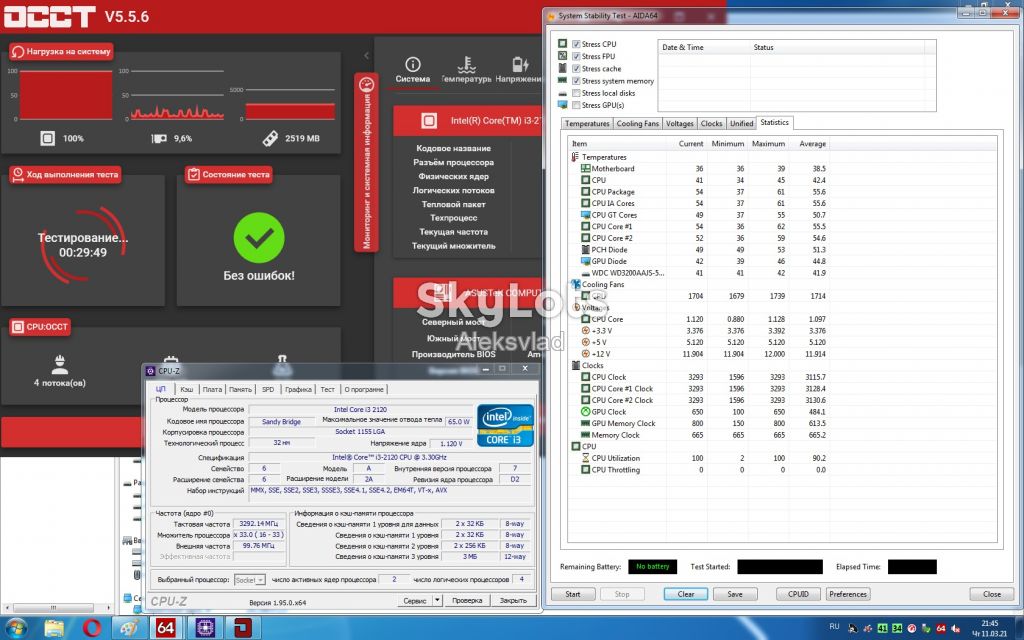Uncheck the Stress cache checkbox

pyautogui.click(x=576, y=69)
